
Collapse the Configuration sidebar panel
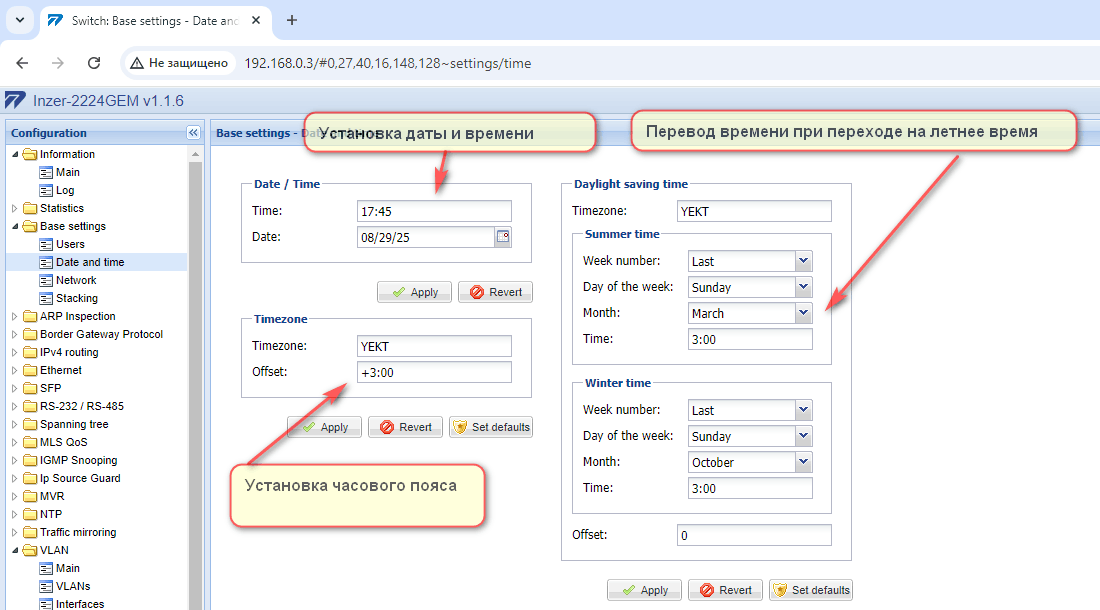193,133
